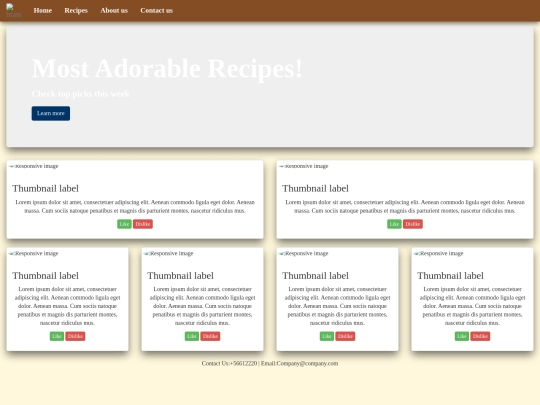Select Thumbnail label of first bottom-row card
The image size is (540, 405).
pos(45,276)
